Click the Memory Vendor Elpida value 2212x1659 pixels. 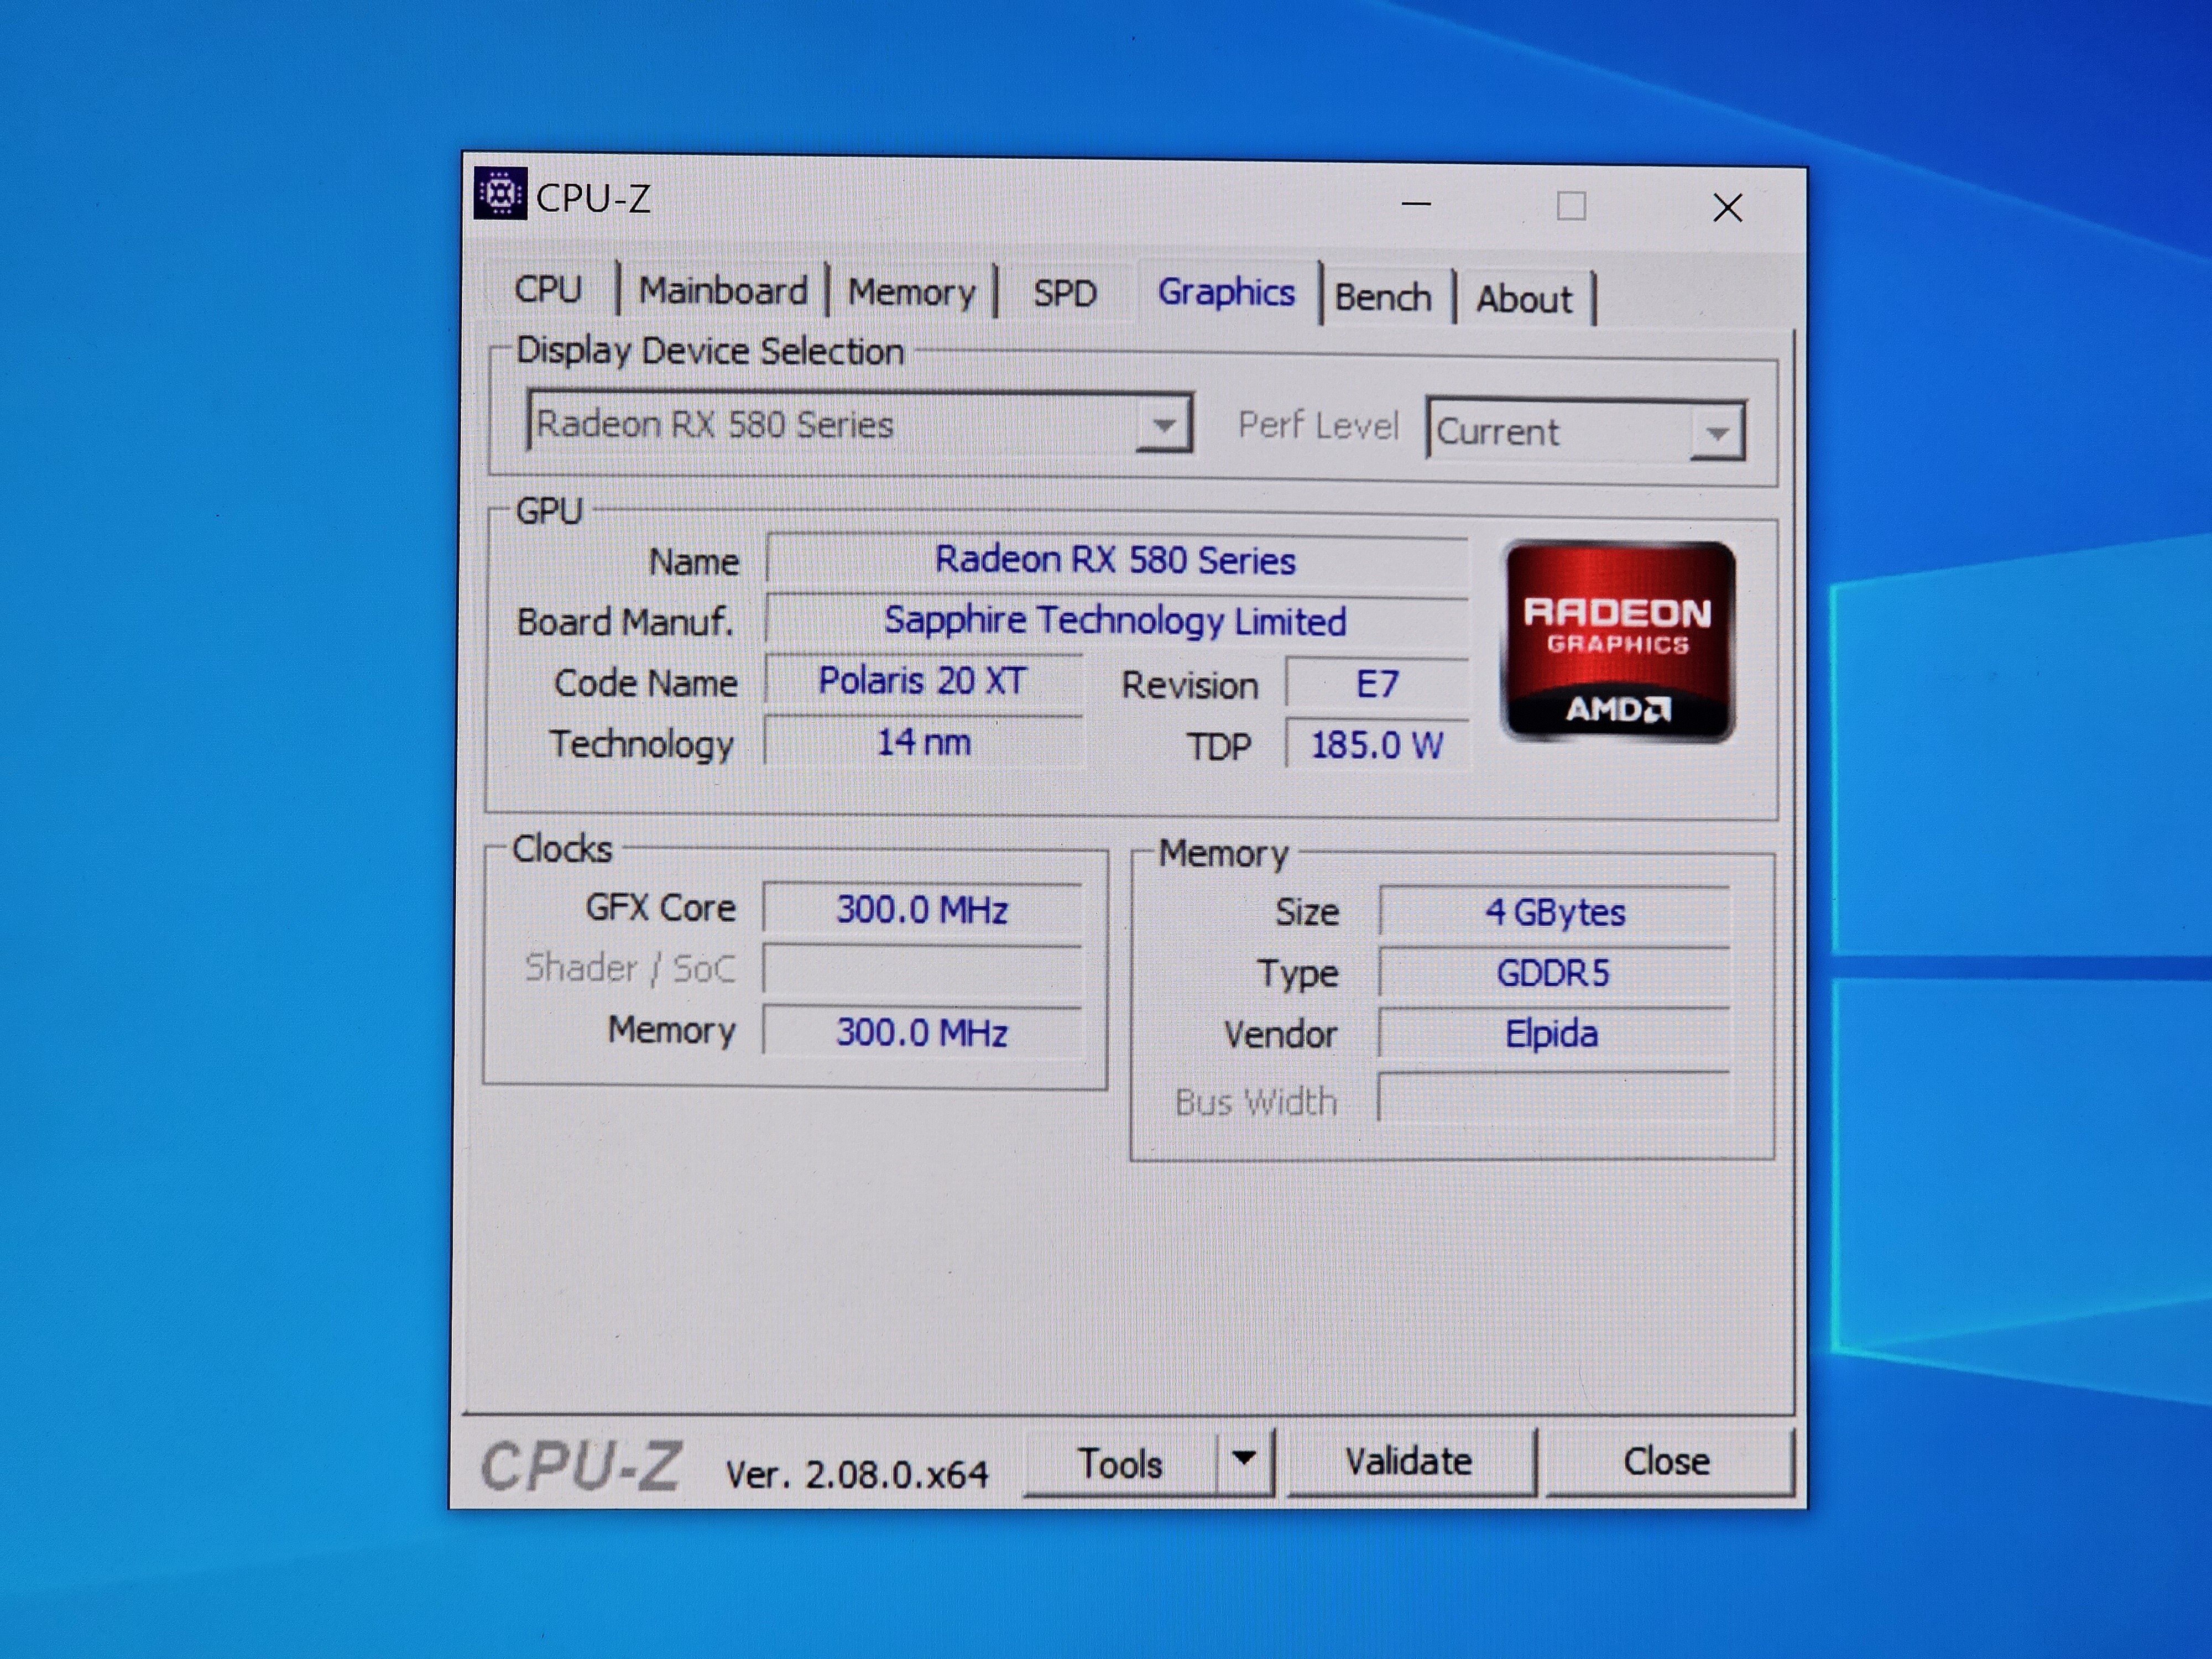pos(1553,1034)
